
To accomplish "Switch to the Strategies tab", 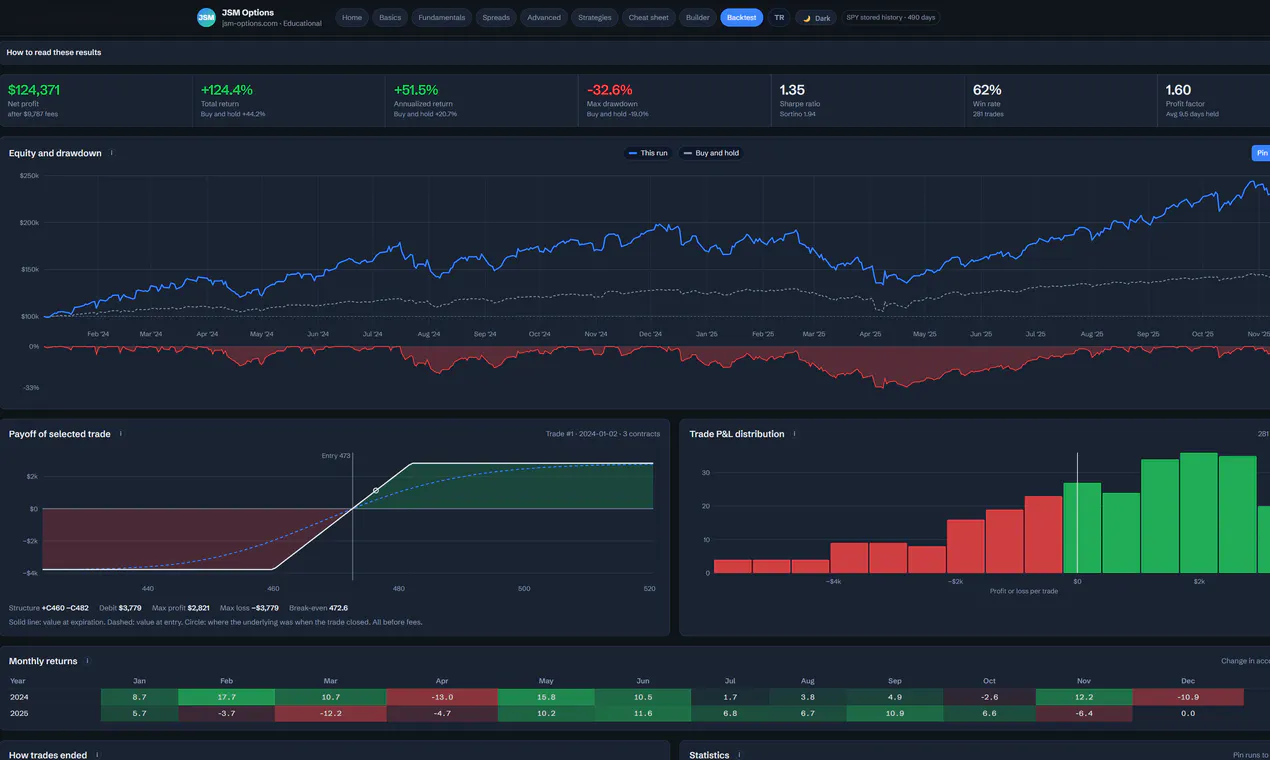I will pos(595,17).
